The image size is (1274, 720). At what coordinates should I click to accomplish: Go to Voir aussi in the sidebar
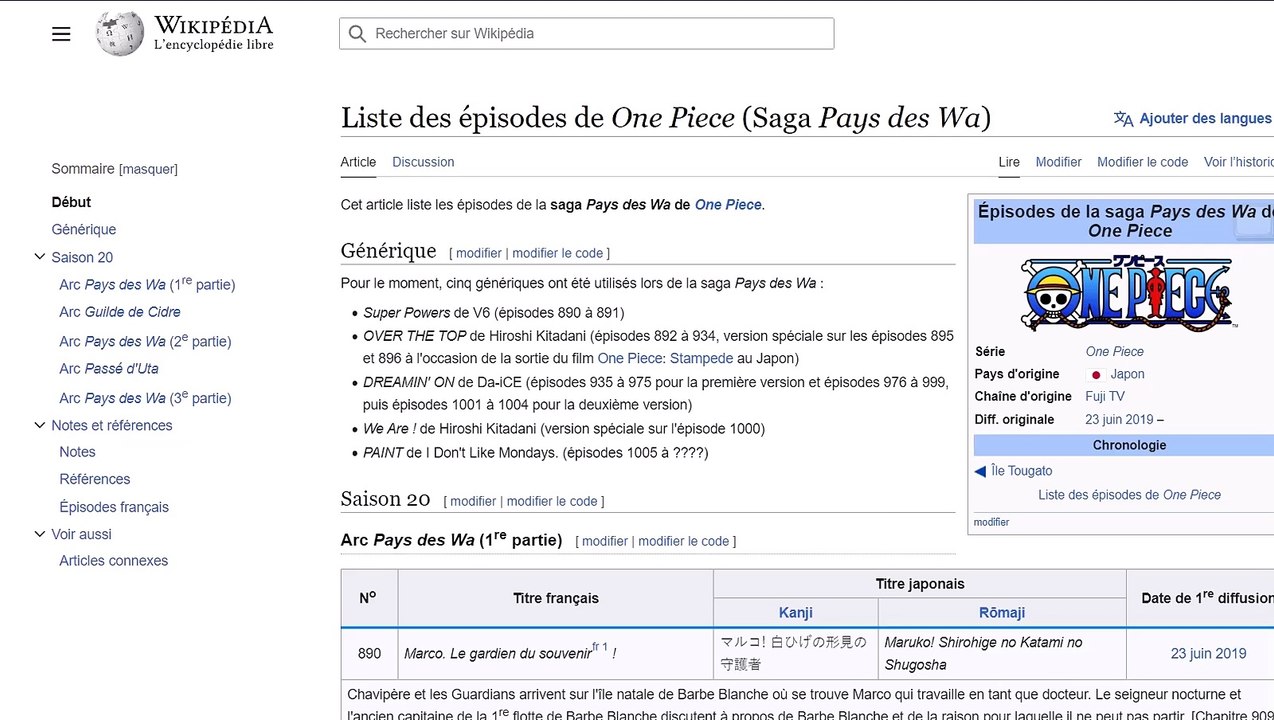81,534
